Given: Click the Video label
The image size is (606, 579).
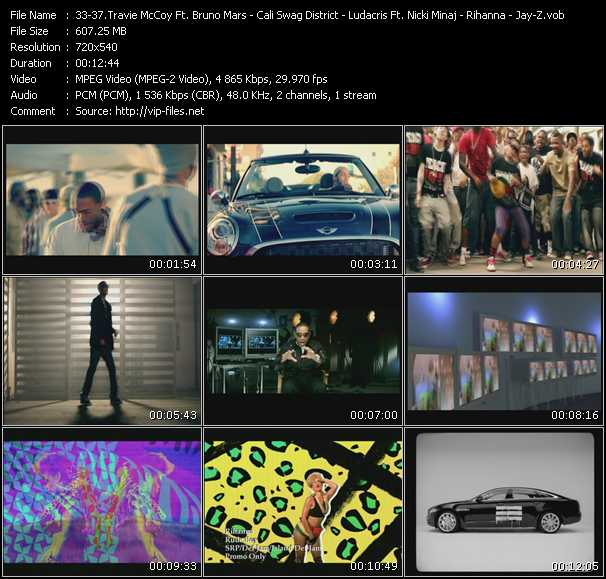Looking at the screenshot, I should pos(23,79).
